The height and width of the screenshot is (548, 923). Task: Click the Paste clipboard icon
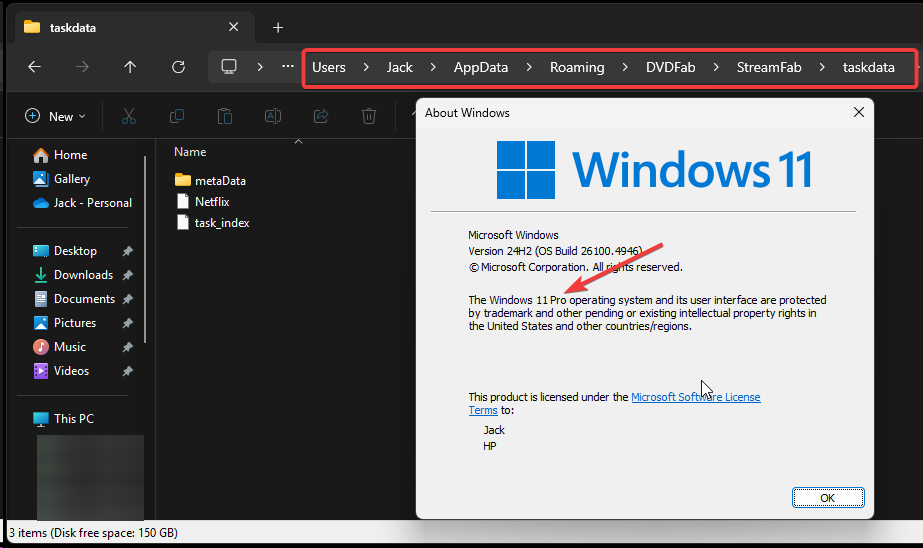(x=225, y=116)
